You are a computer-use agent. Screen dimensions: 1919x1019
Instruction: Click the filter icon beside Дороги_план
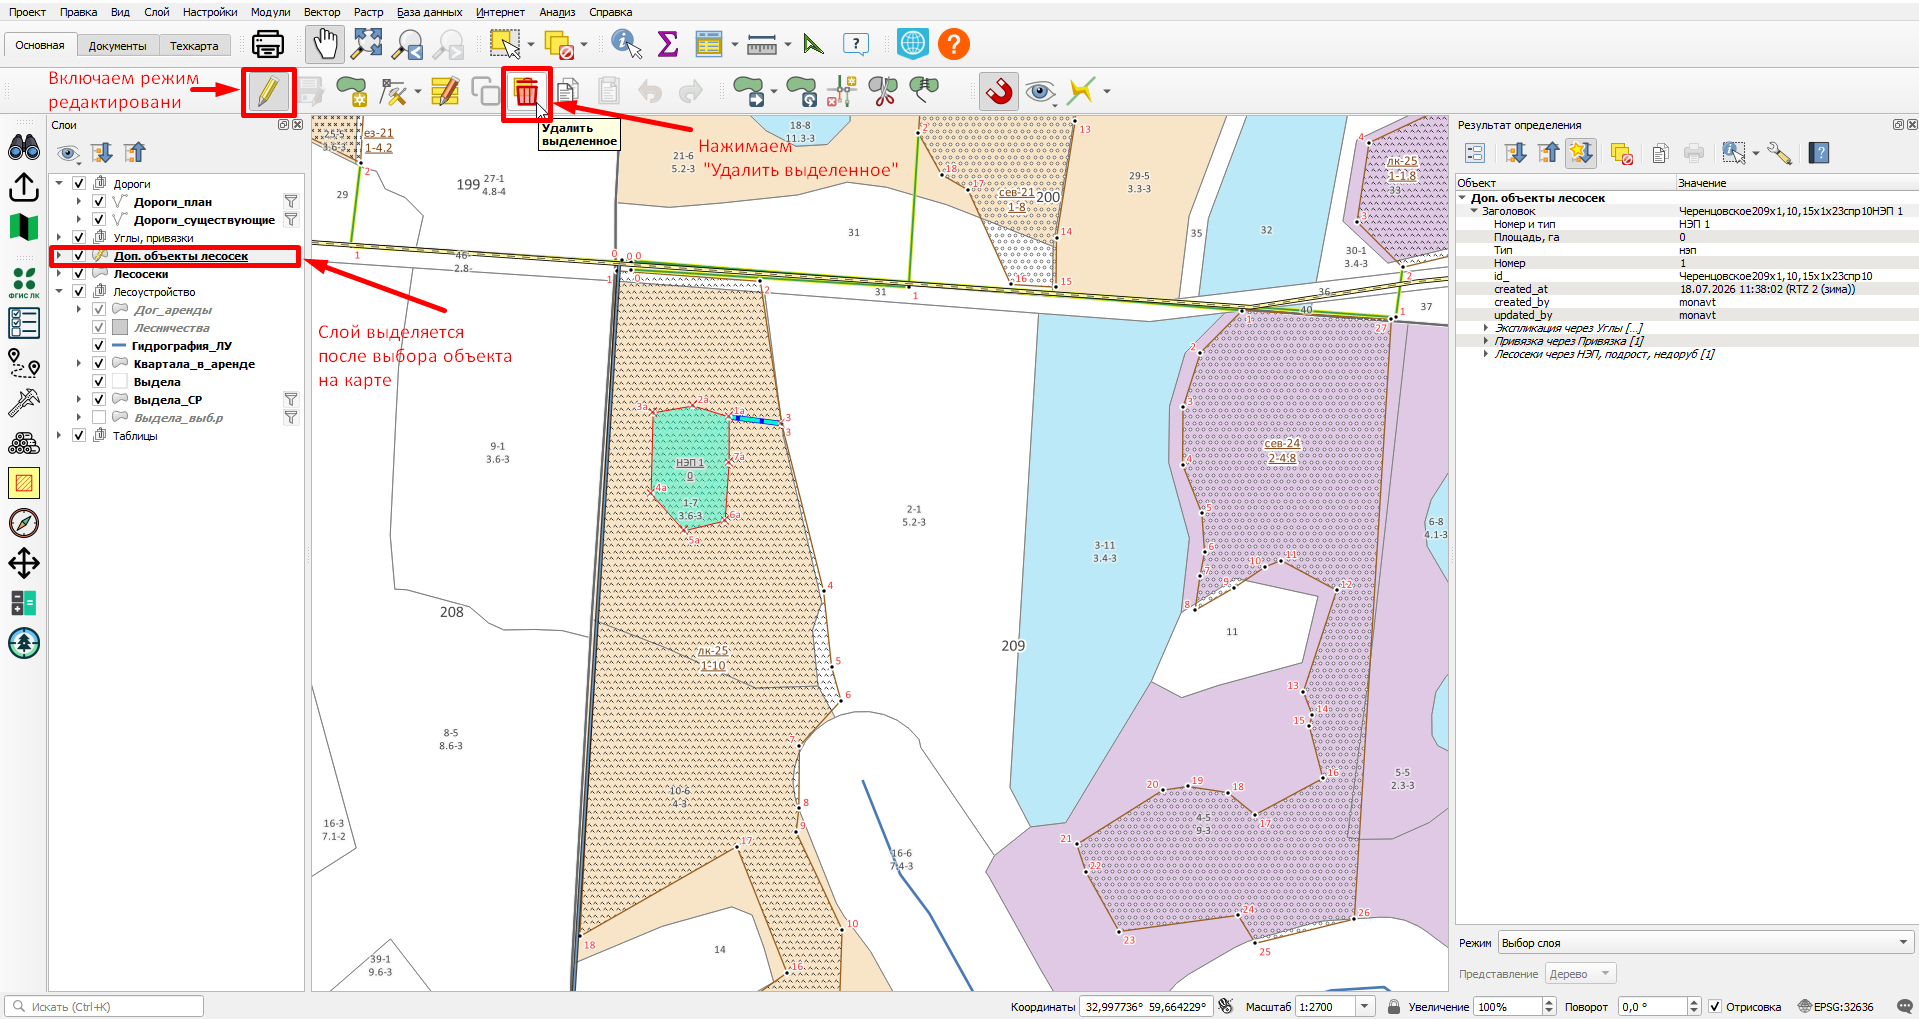291,202
